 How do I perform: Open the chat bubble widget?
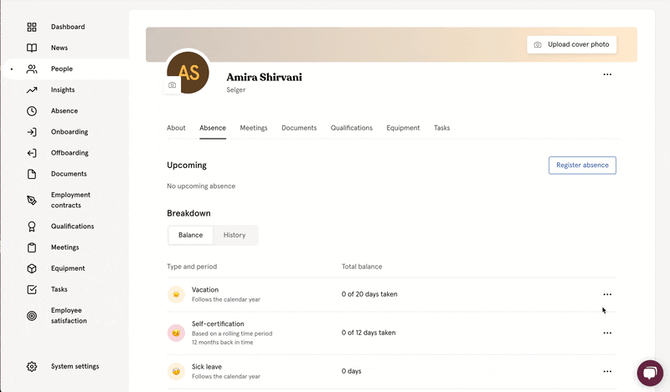[650, 373]
